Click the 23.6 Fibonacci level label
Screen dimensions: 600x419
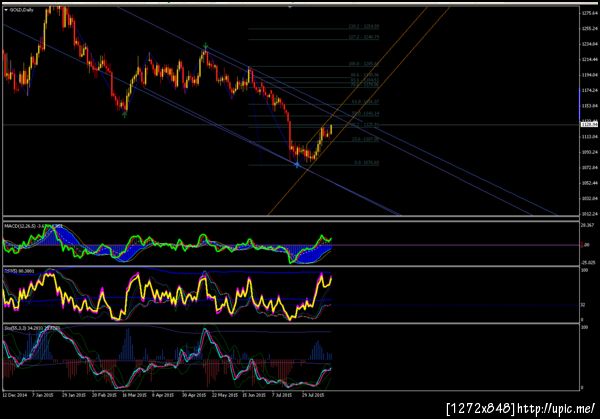click(365, 140)
